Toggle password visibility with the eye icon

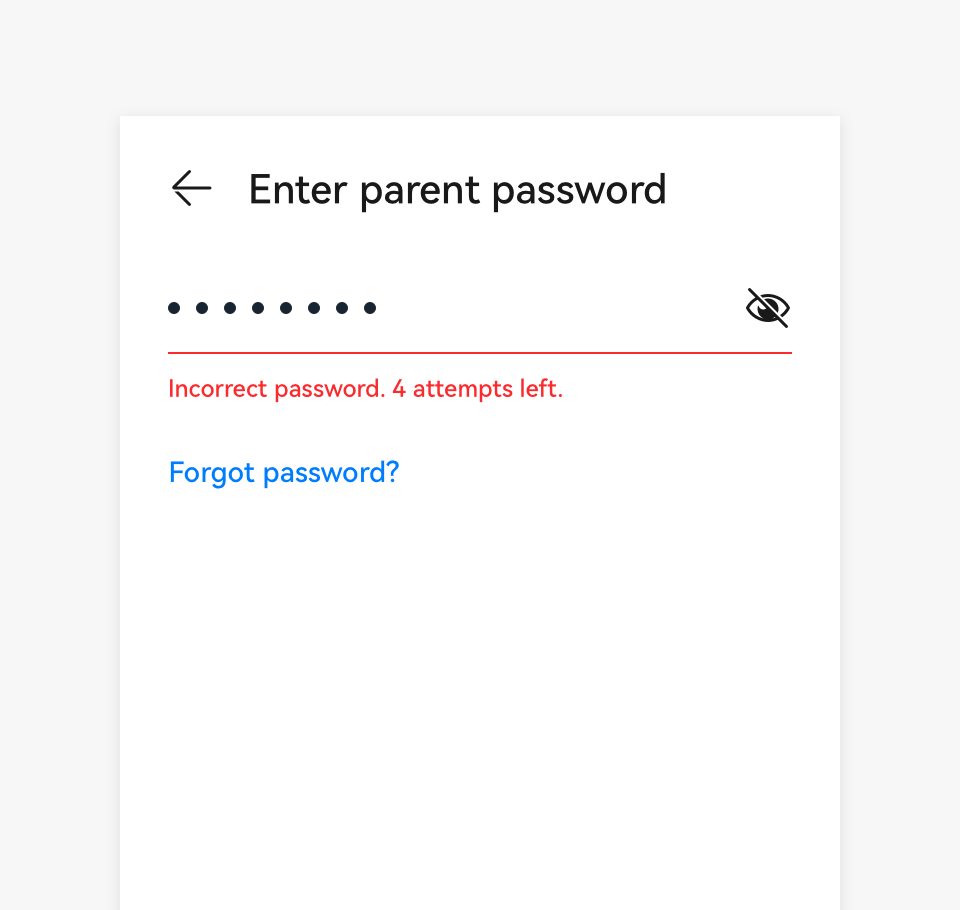pos(768,308)
